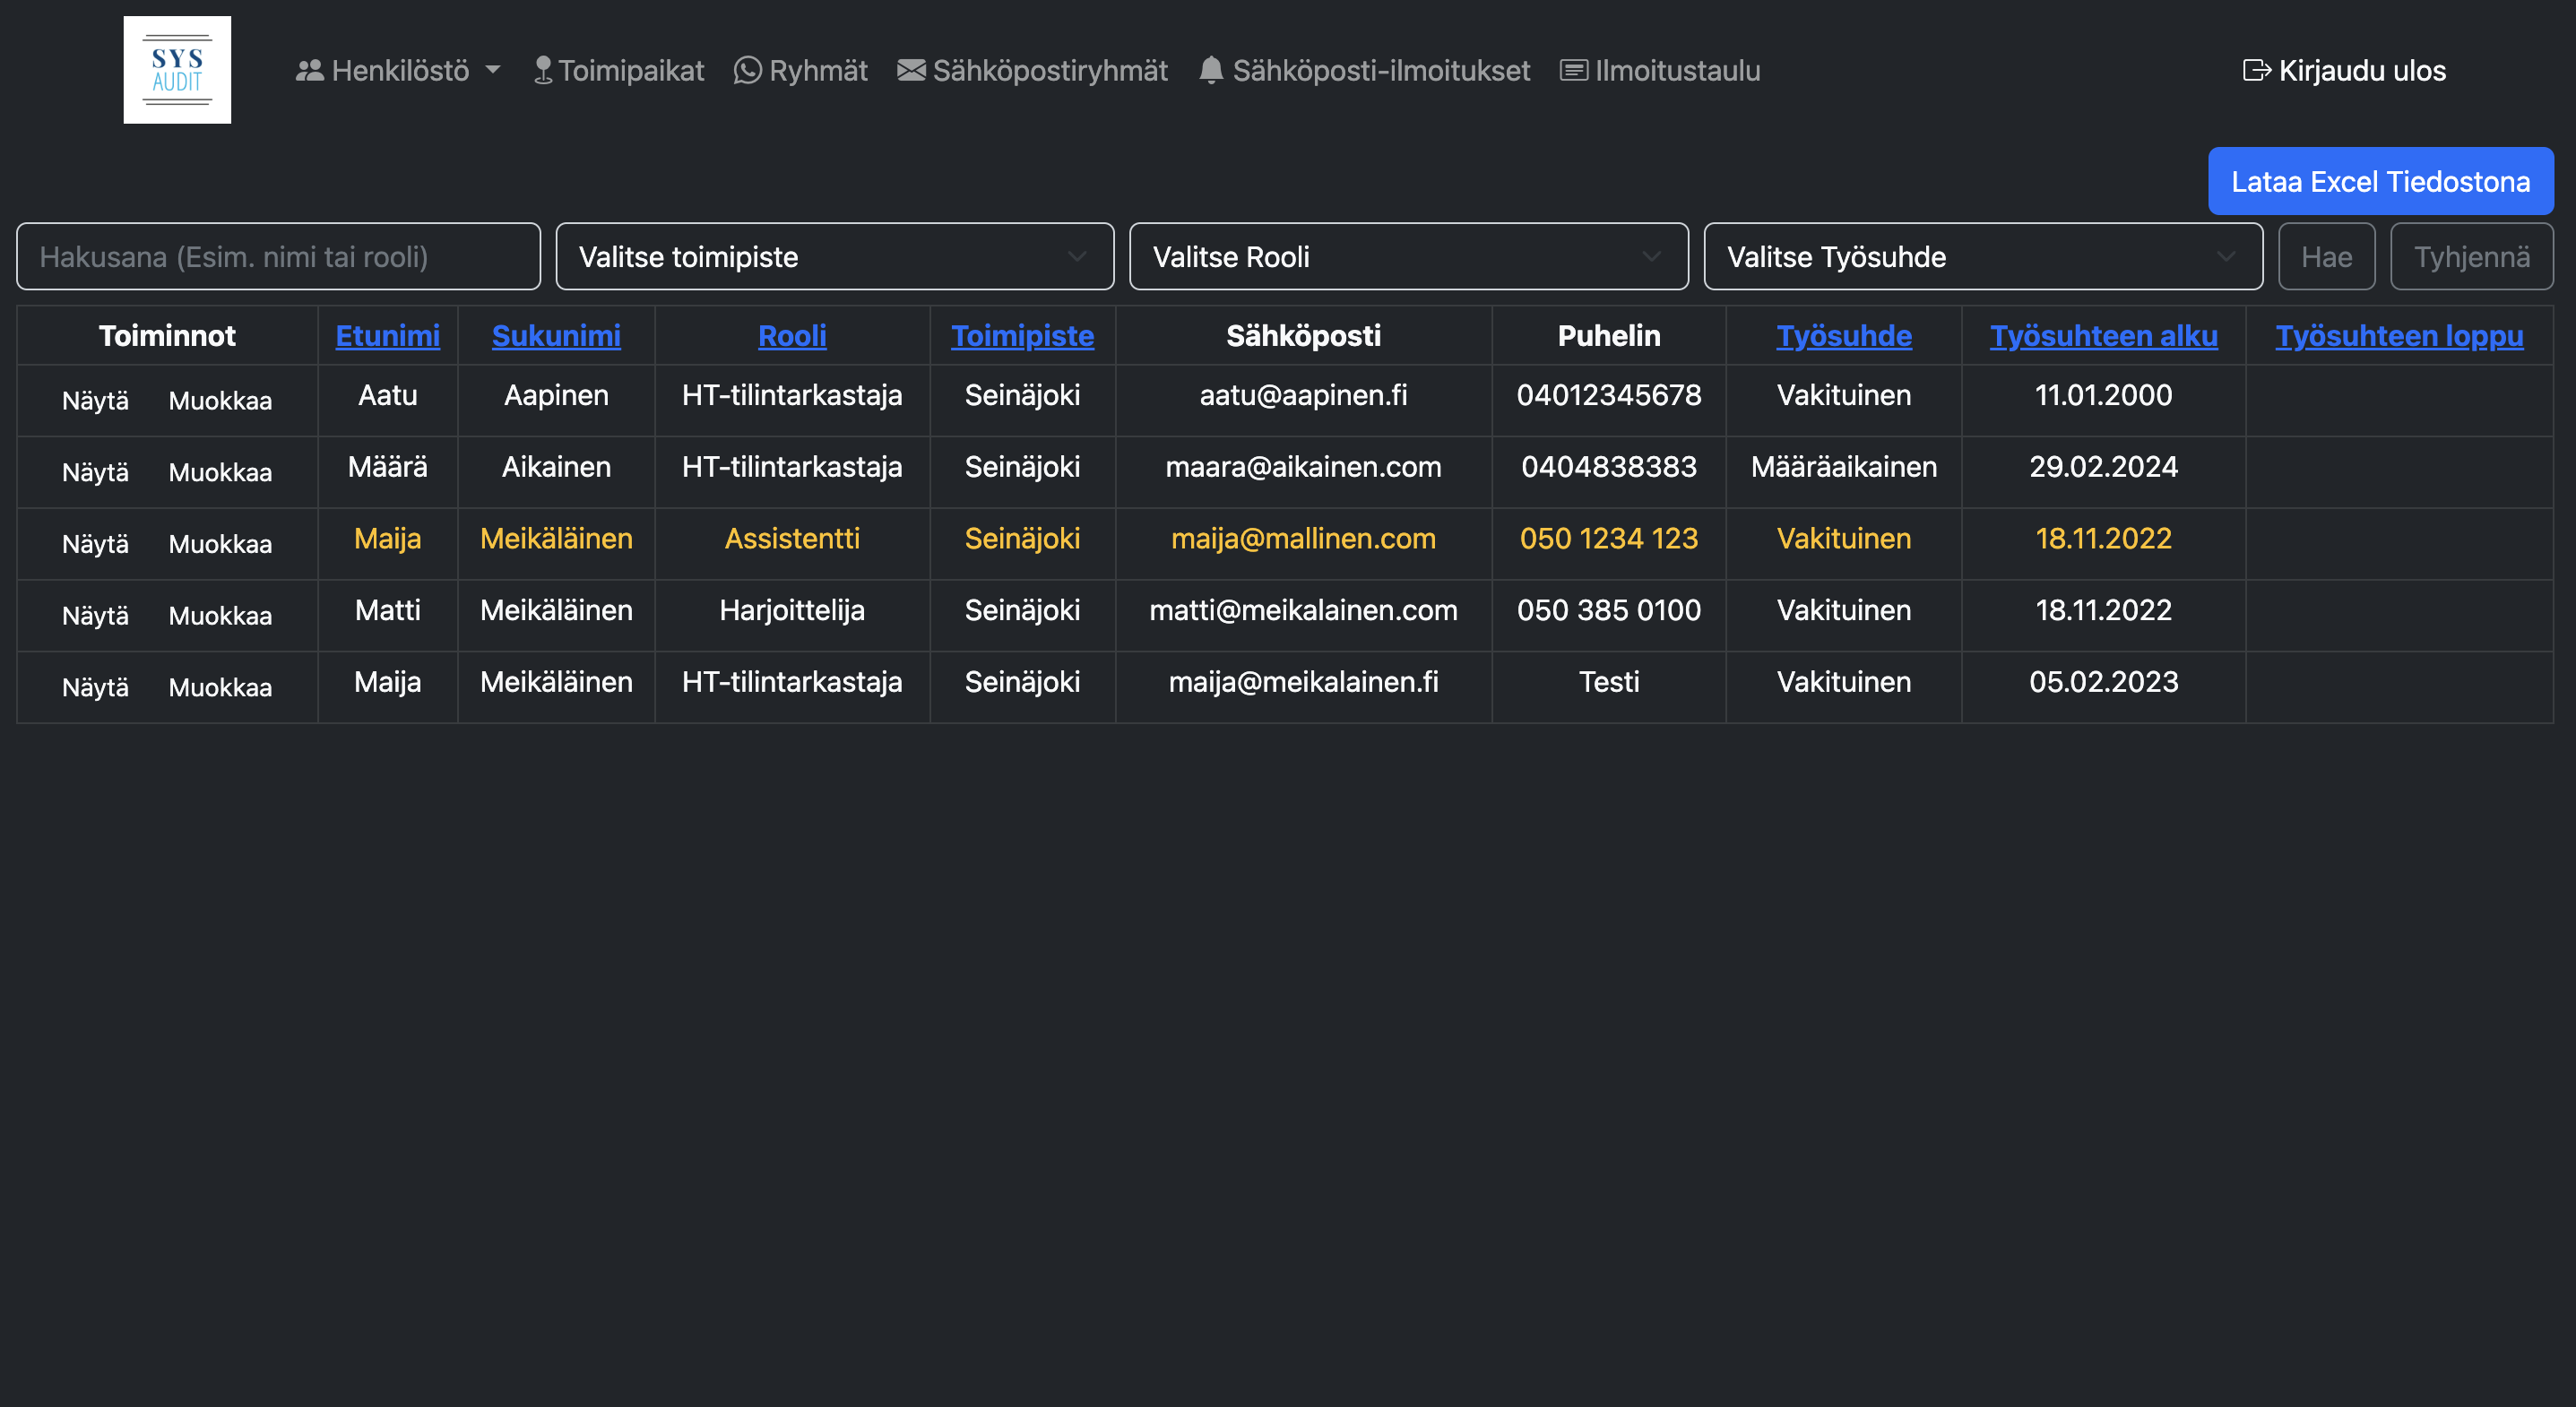
Task: Click the Toiminnot column header
Action: point(167,336)
